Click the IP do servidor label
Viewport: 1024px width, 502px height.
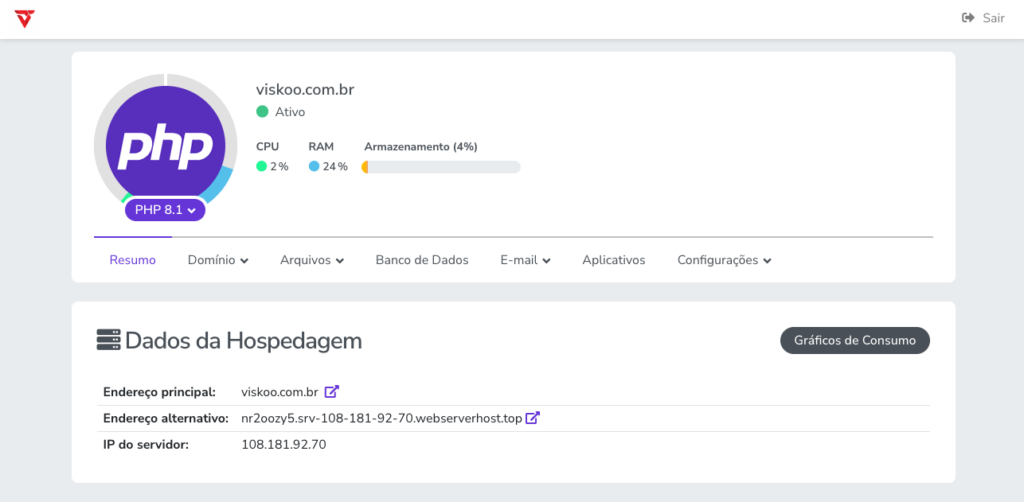[x=146, y=445]
